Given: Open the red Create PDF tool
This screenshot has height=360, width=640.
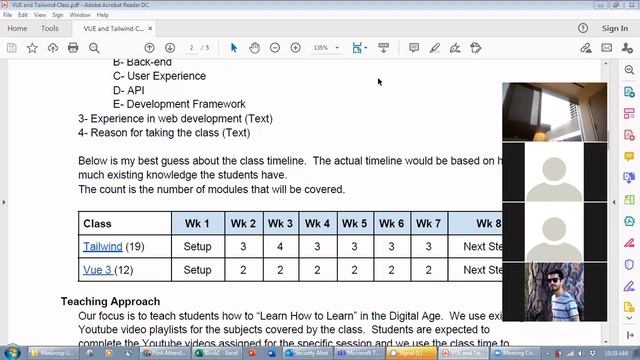Looking at the screenshot, I should [x=629, y=135].
